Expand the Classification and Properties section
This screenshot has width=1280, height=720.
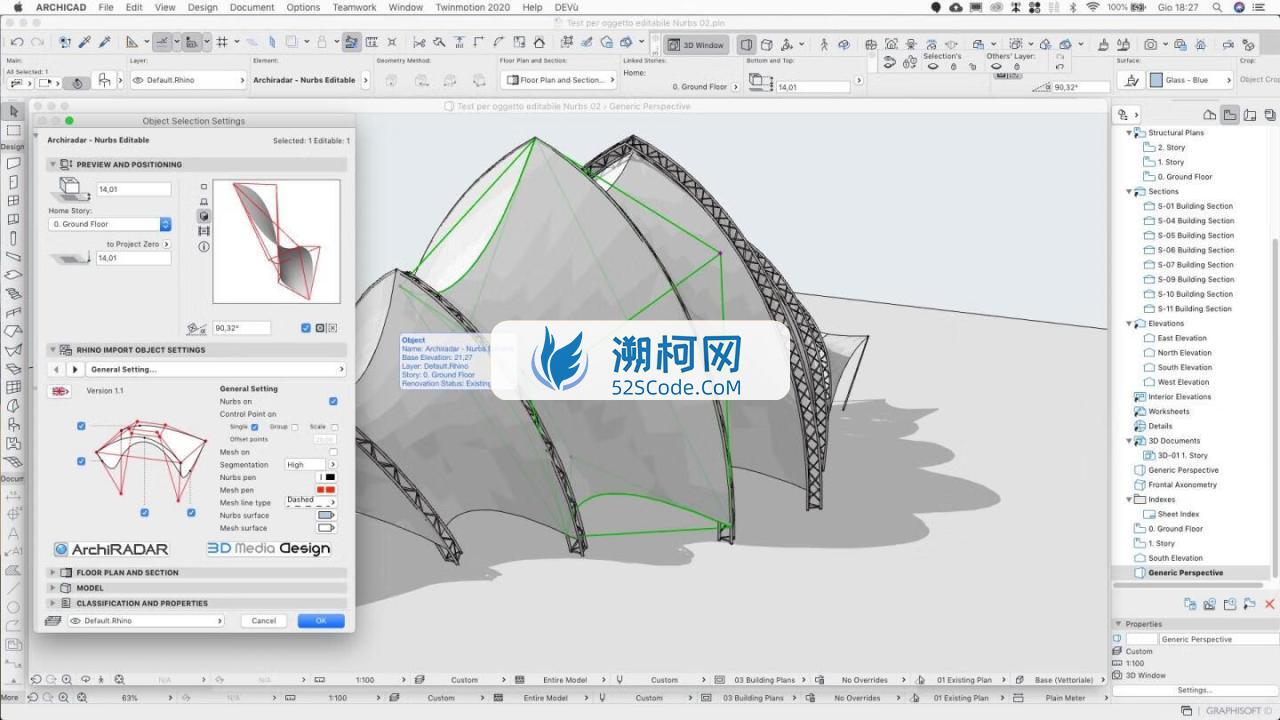(x=52, y=603)
